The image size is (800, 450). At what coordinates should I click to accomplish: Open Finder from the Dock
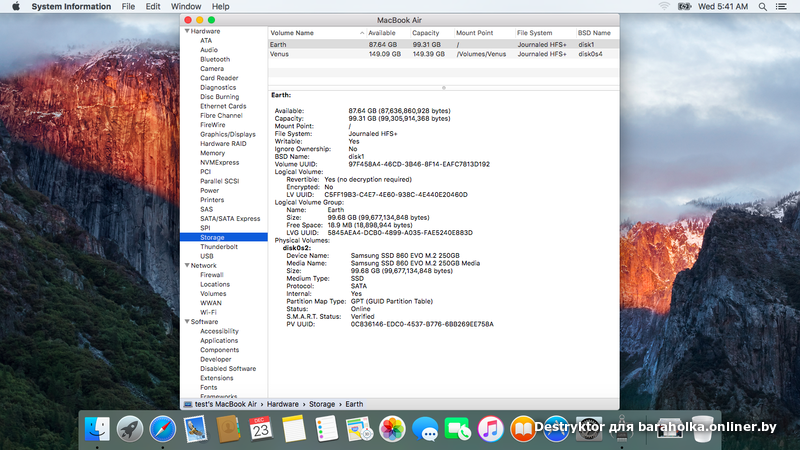97,429
